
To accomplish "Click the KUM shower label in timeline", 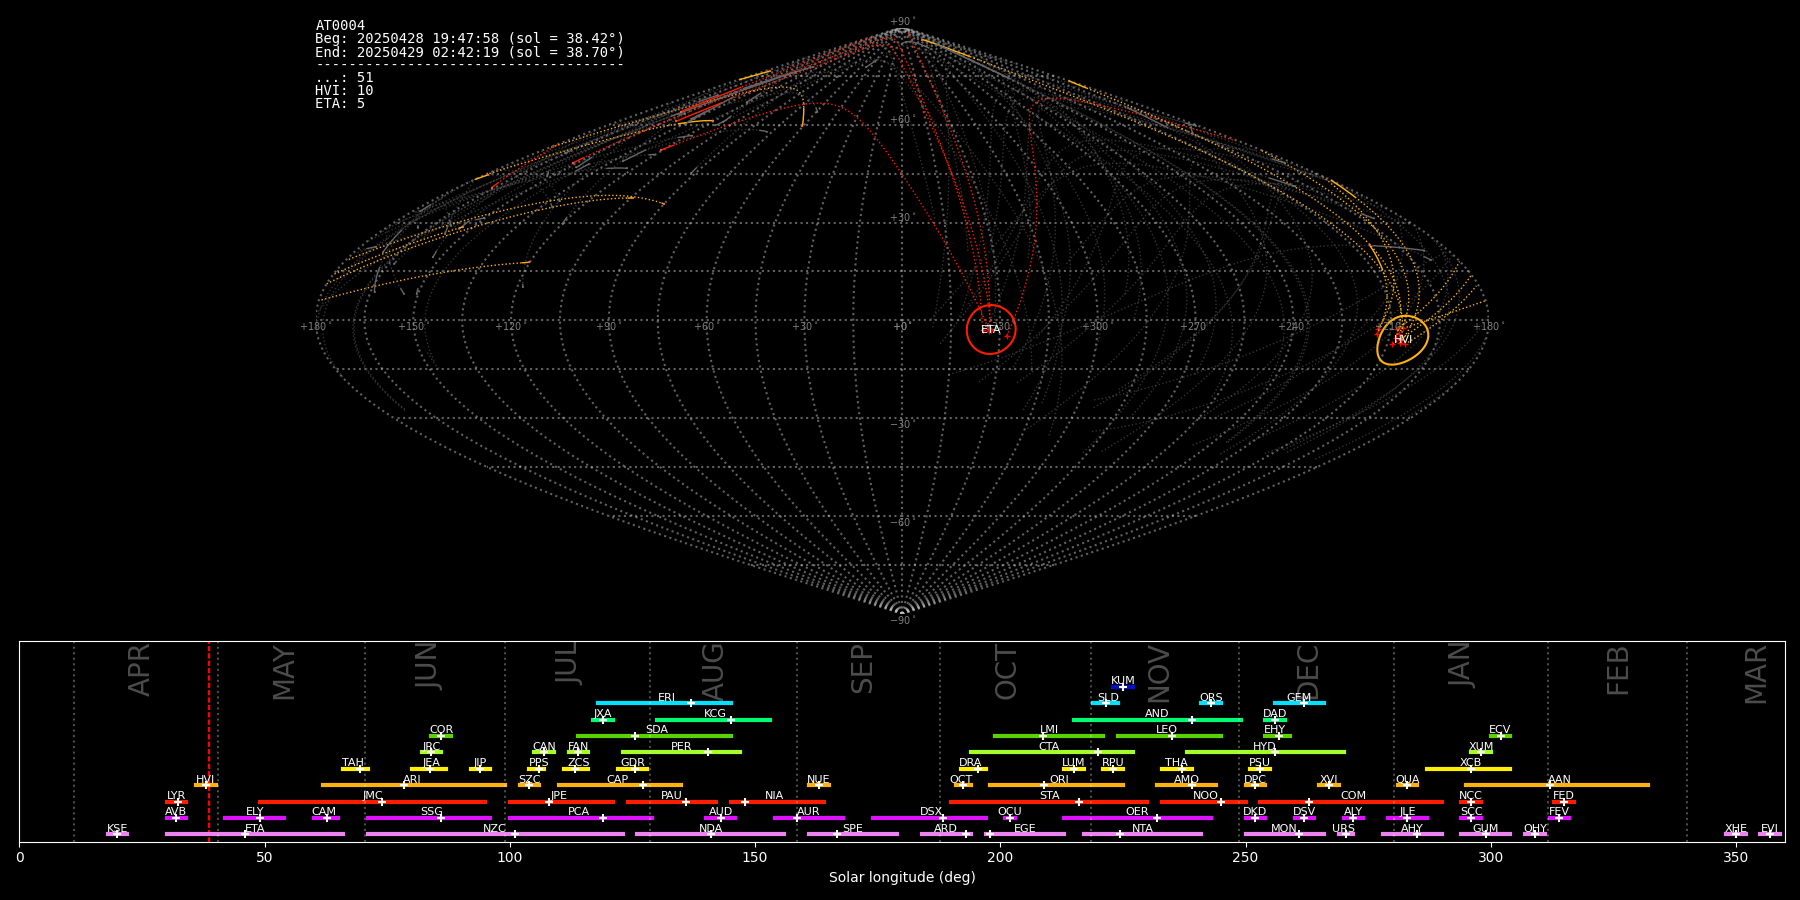I will [1123, 681].
